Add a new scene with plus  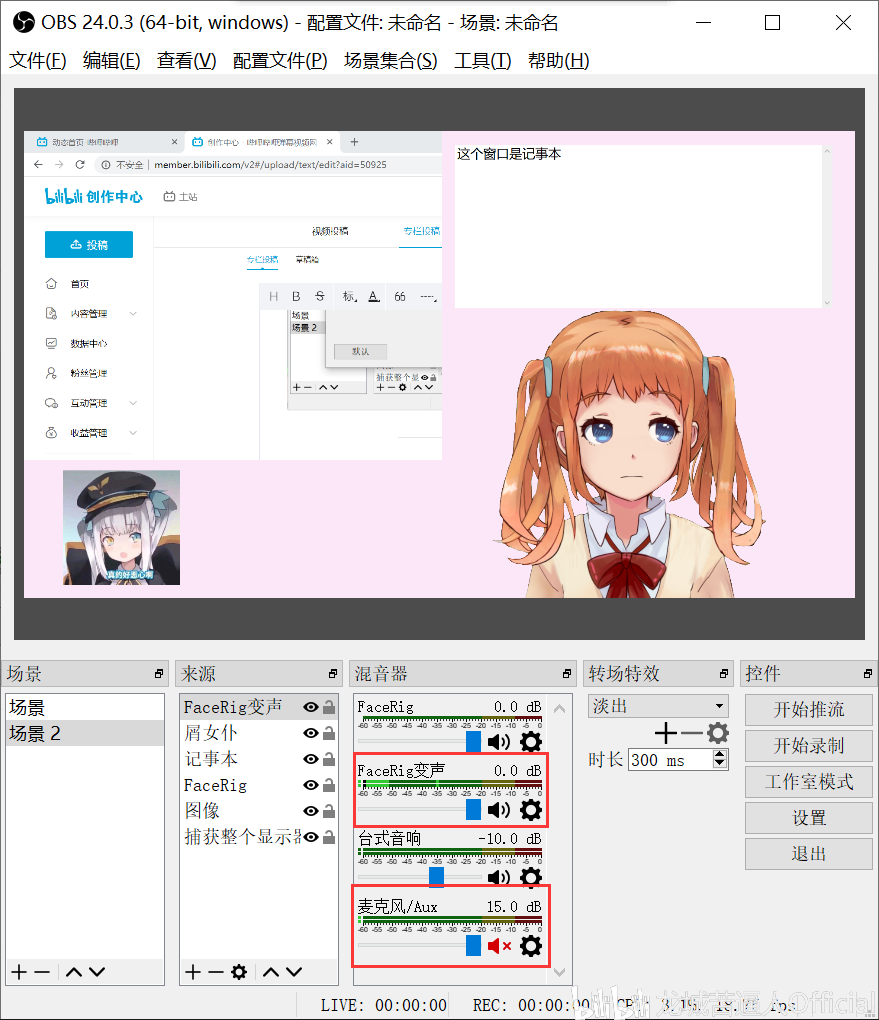click(19, 972)
